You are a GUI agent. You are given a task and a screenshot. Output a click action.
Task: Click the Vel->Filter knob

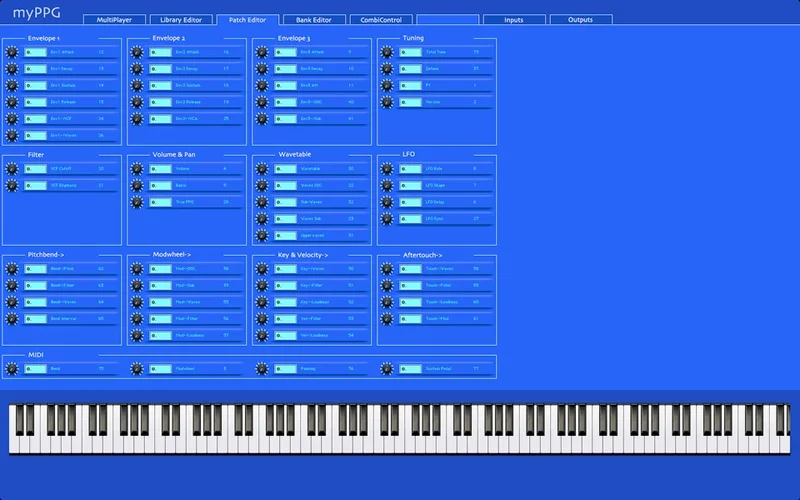(262, 319)
